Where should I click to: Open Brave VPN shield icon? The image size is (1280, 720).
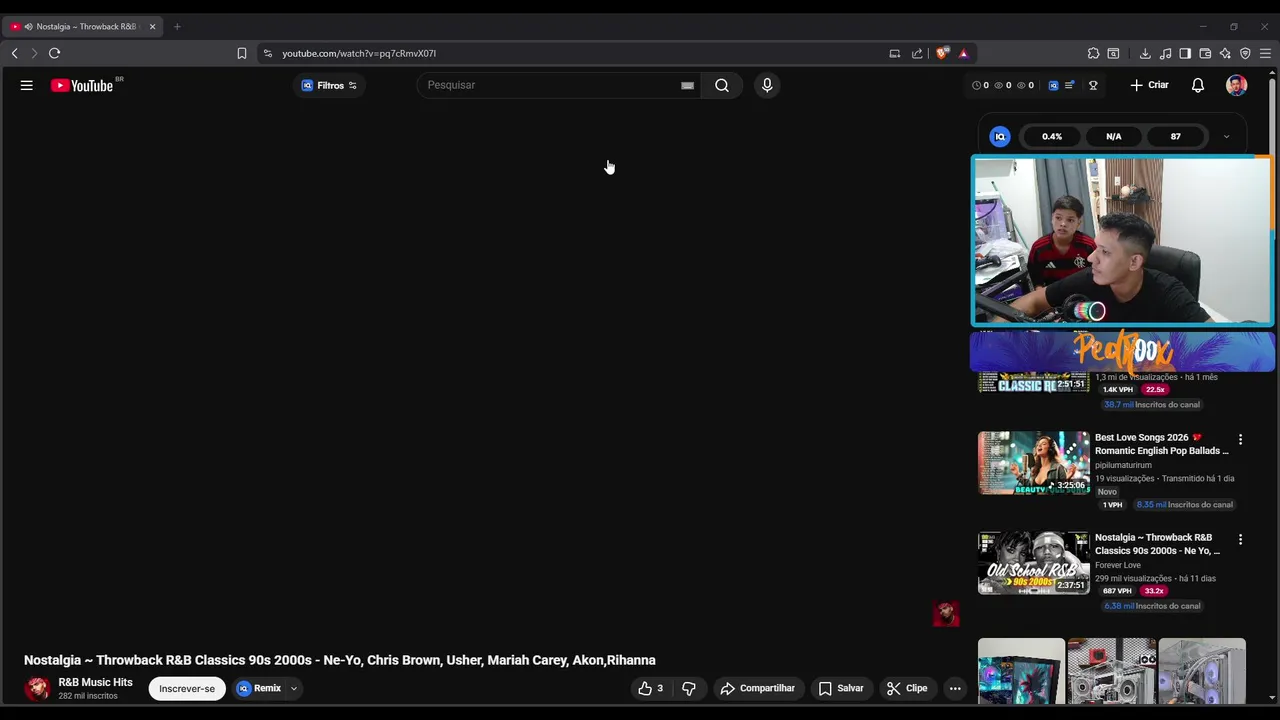tap(1245, 53)
